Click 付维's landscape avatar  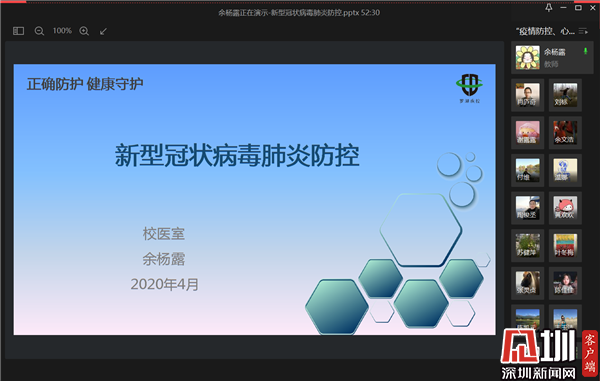[528, 170]
